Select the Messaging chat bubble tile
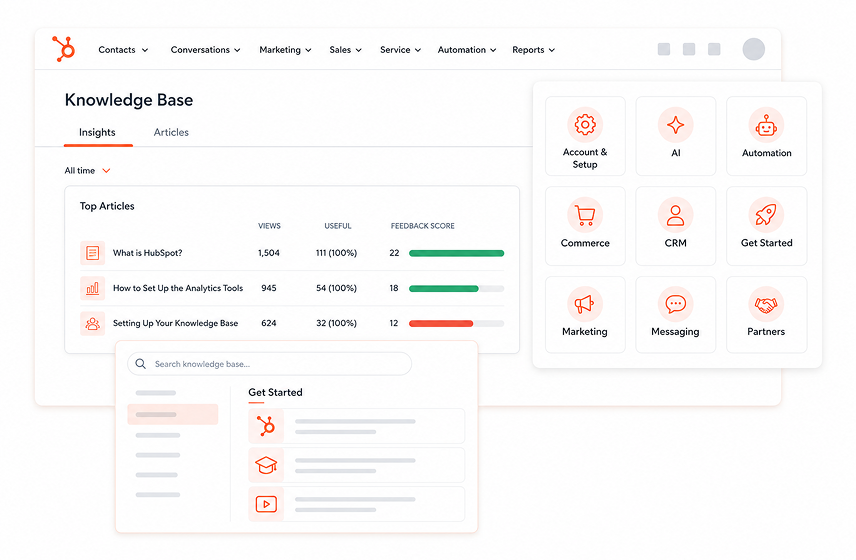 coord(675,314)
